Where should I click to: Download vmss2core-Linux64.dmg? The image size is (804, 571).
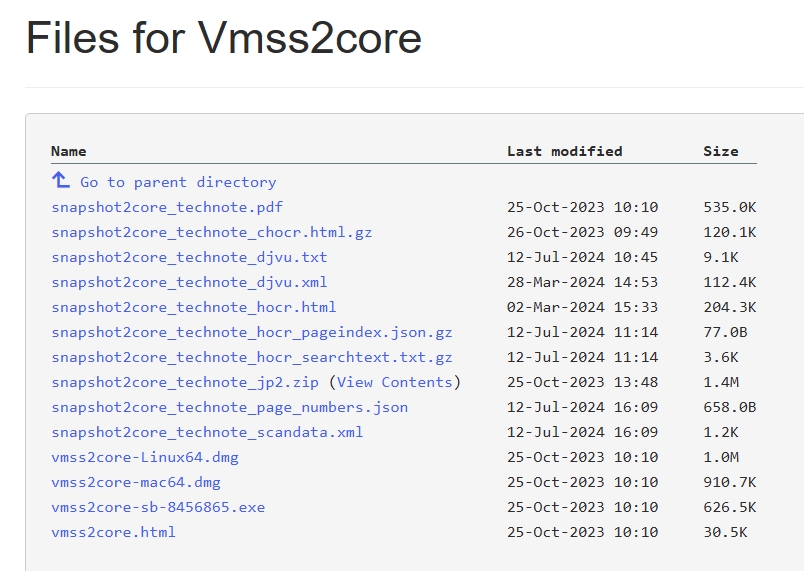pos(145,457)
